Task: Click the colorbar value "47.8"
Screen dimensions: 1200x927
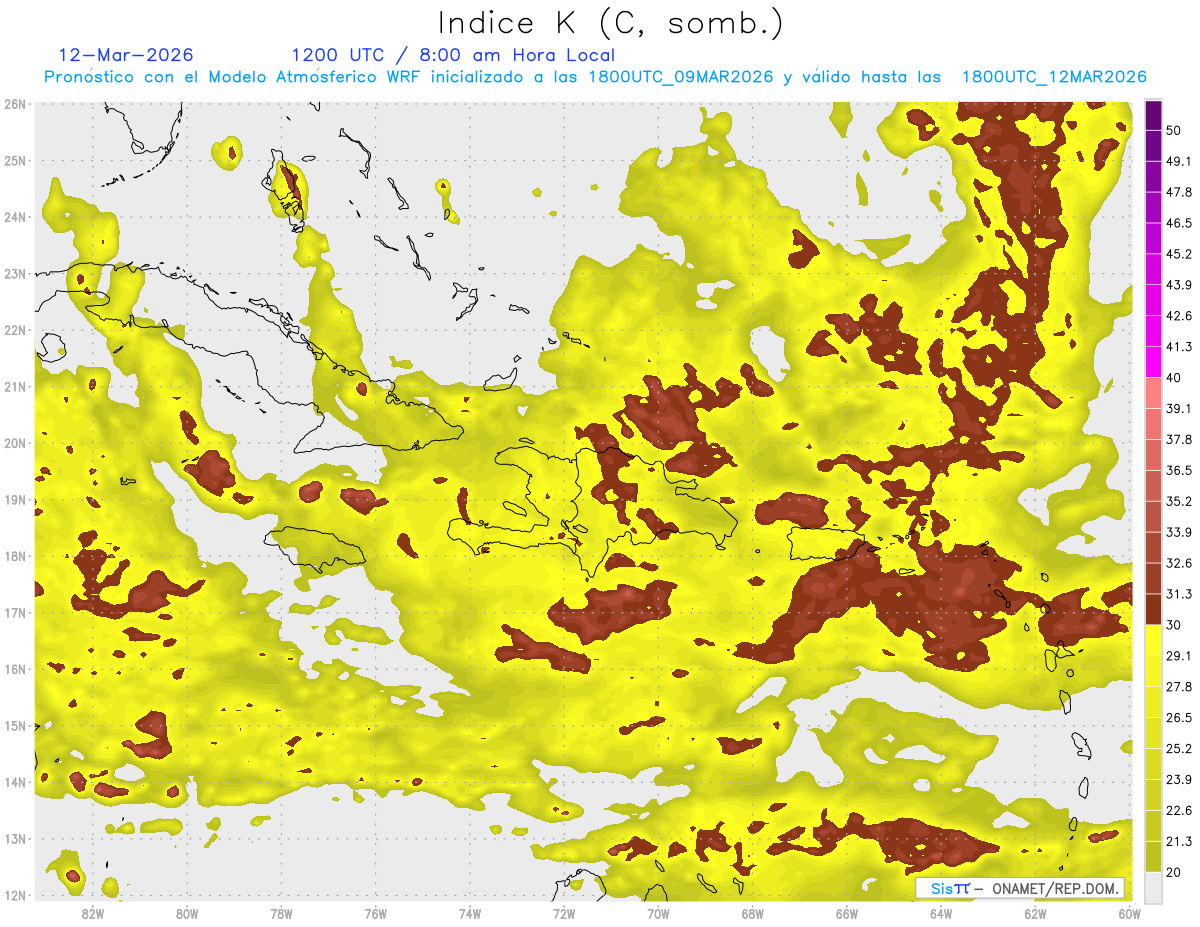Action: [1179, 192]
